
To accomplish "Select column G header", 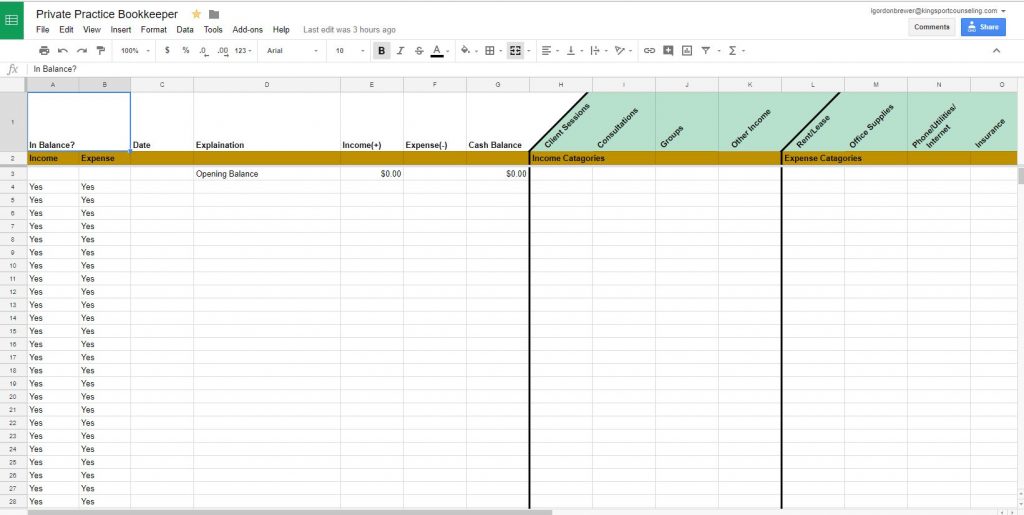I will [x=498, y=85].
